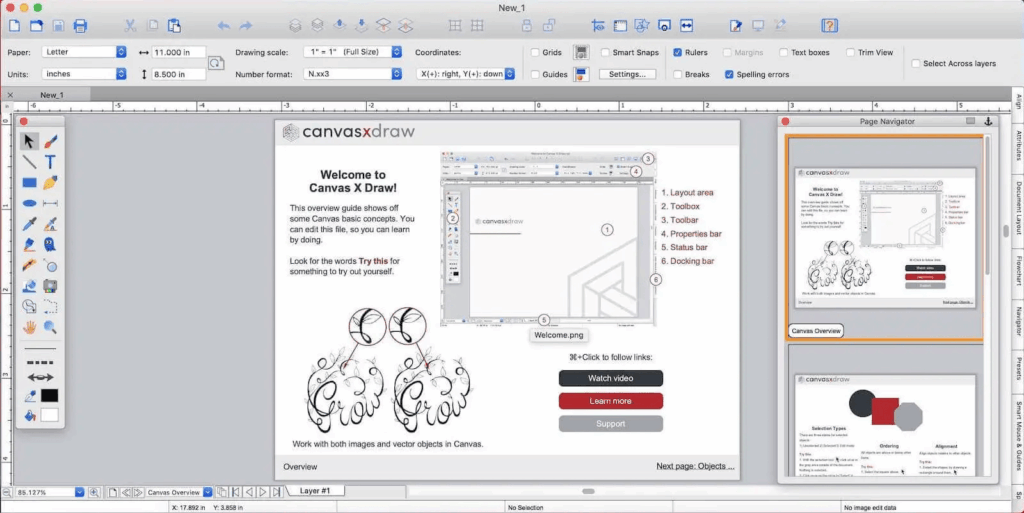The image size is (1024, 513).
Task: Enable the Grids checkbox
Action: click(536, 52)
